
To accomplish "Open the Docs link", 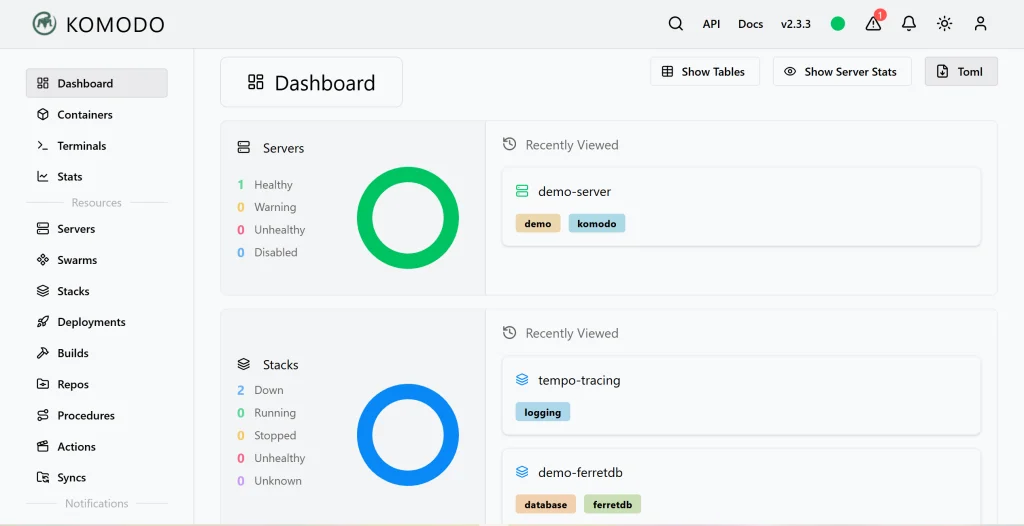I will coord(750,24).
